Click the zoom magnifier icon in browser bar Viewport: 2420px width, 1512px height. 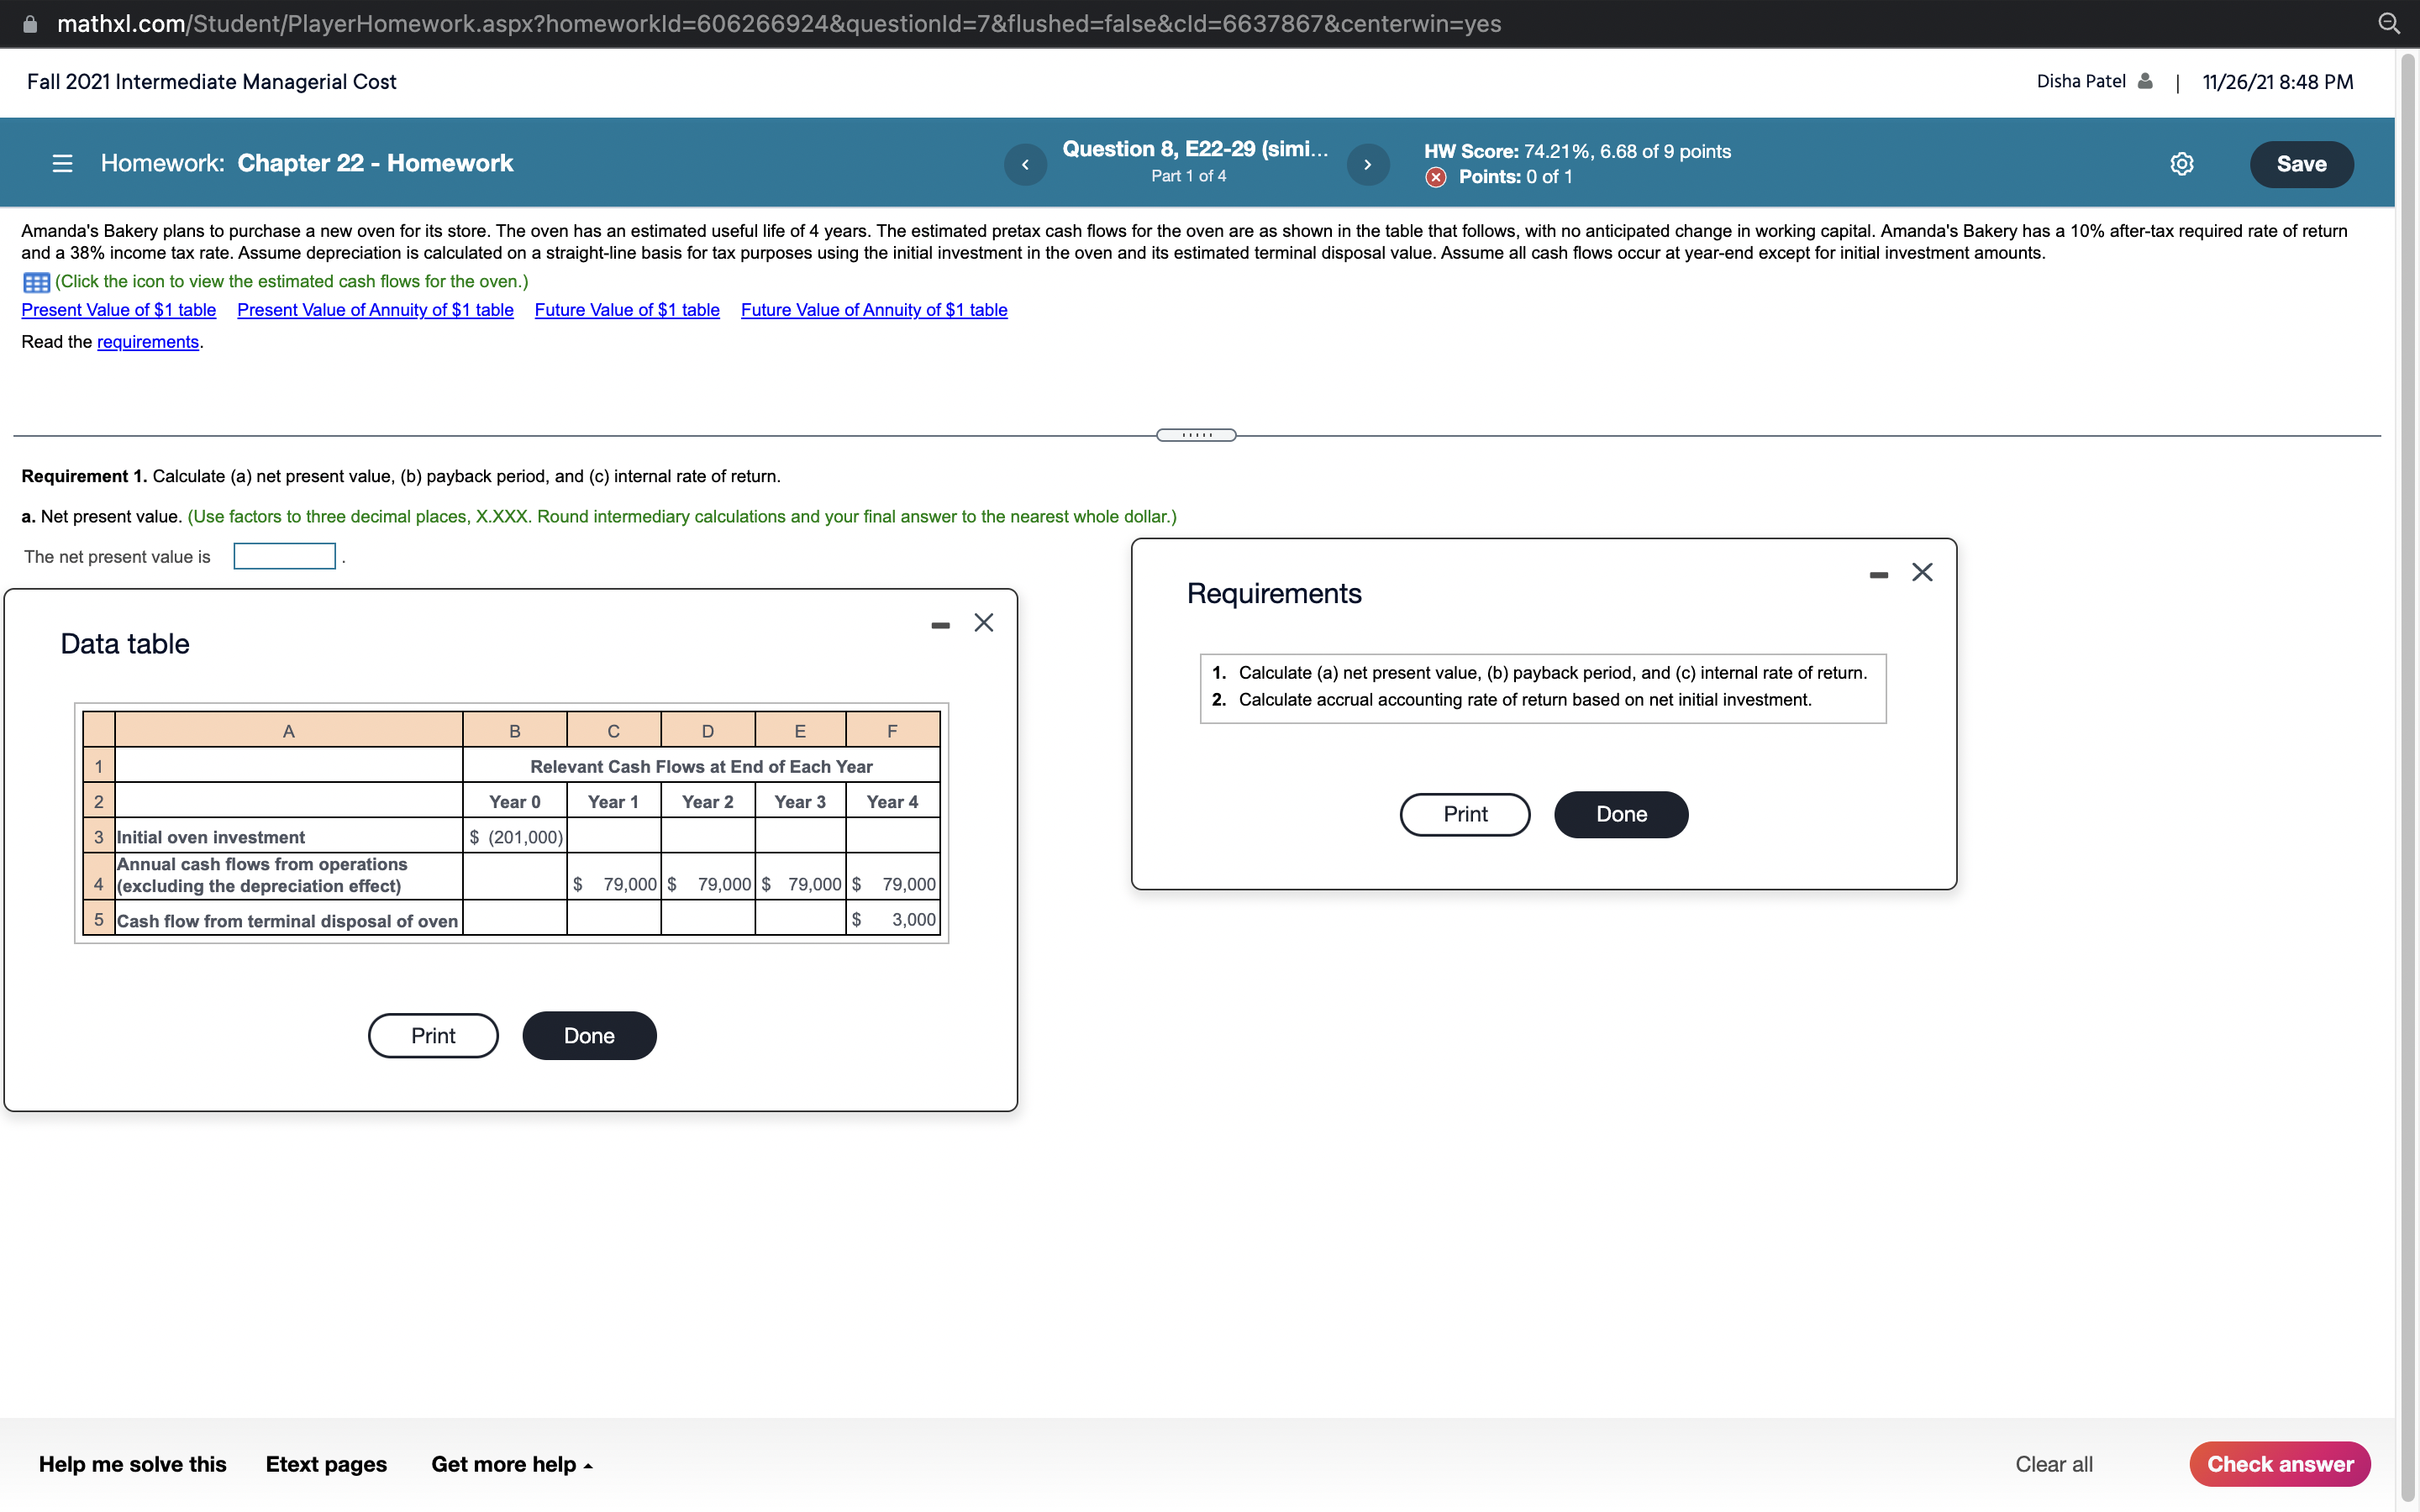(2391, 22)
